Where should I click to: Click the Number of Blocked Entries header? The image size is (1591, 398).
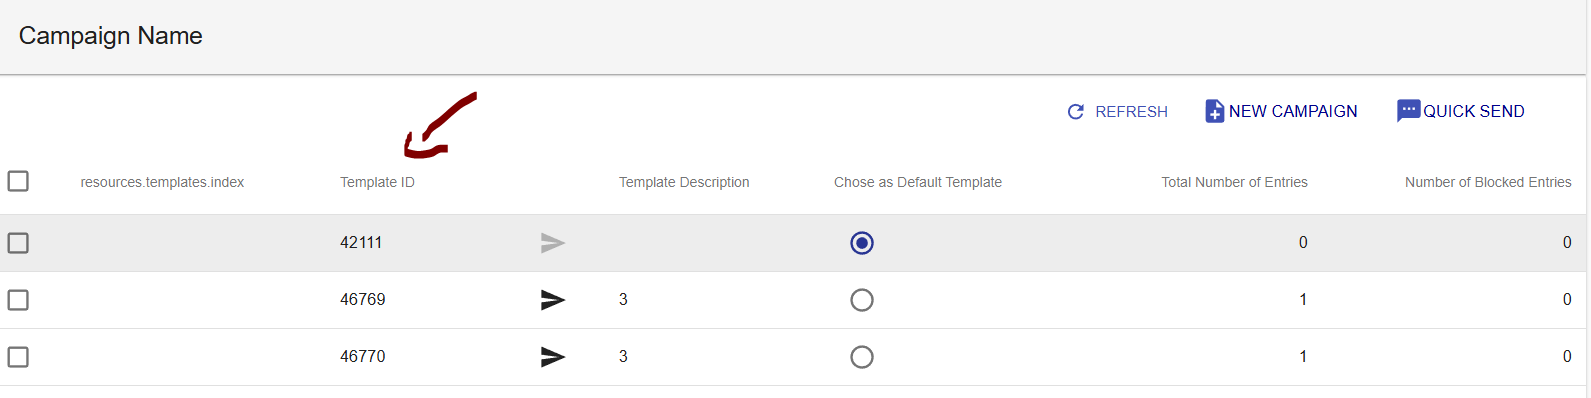click(1488, 182)
